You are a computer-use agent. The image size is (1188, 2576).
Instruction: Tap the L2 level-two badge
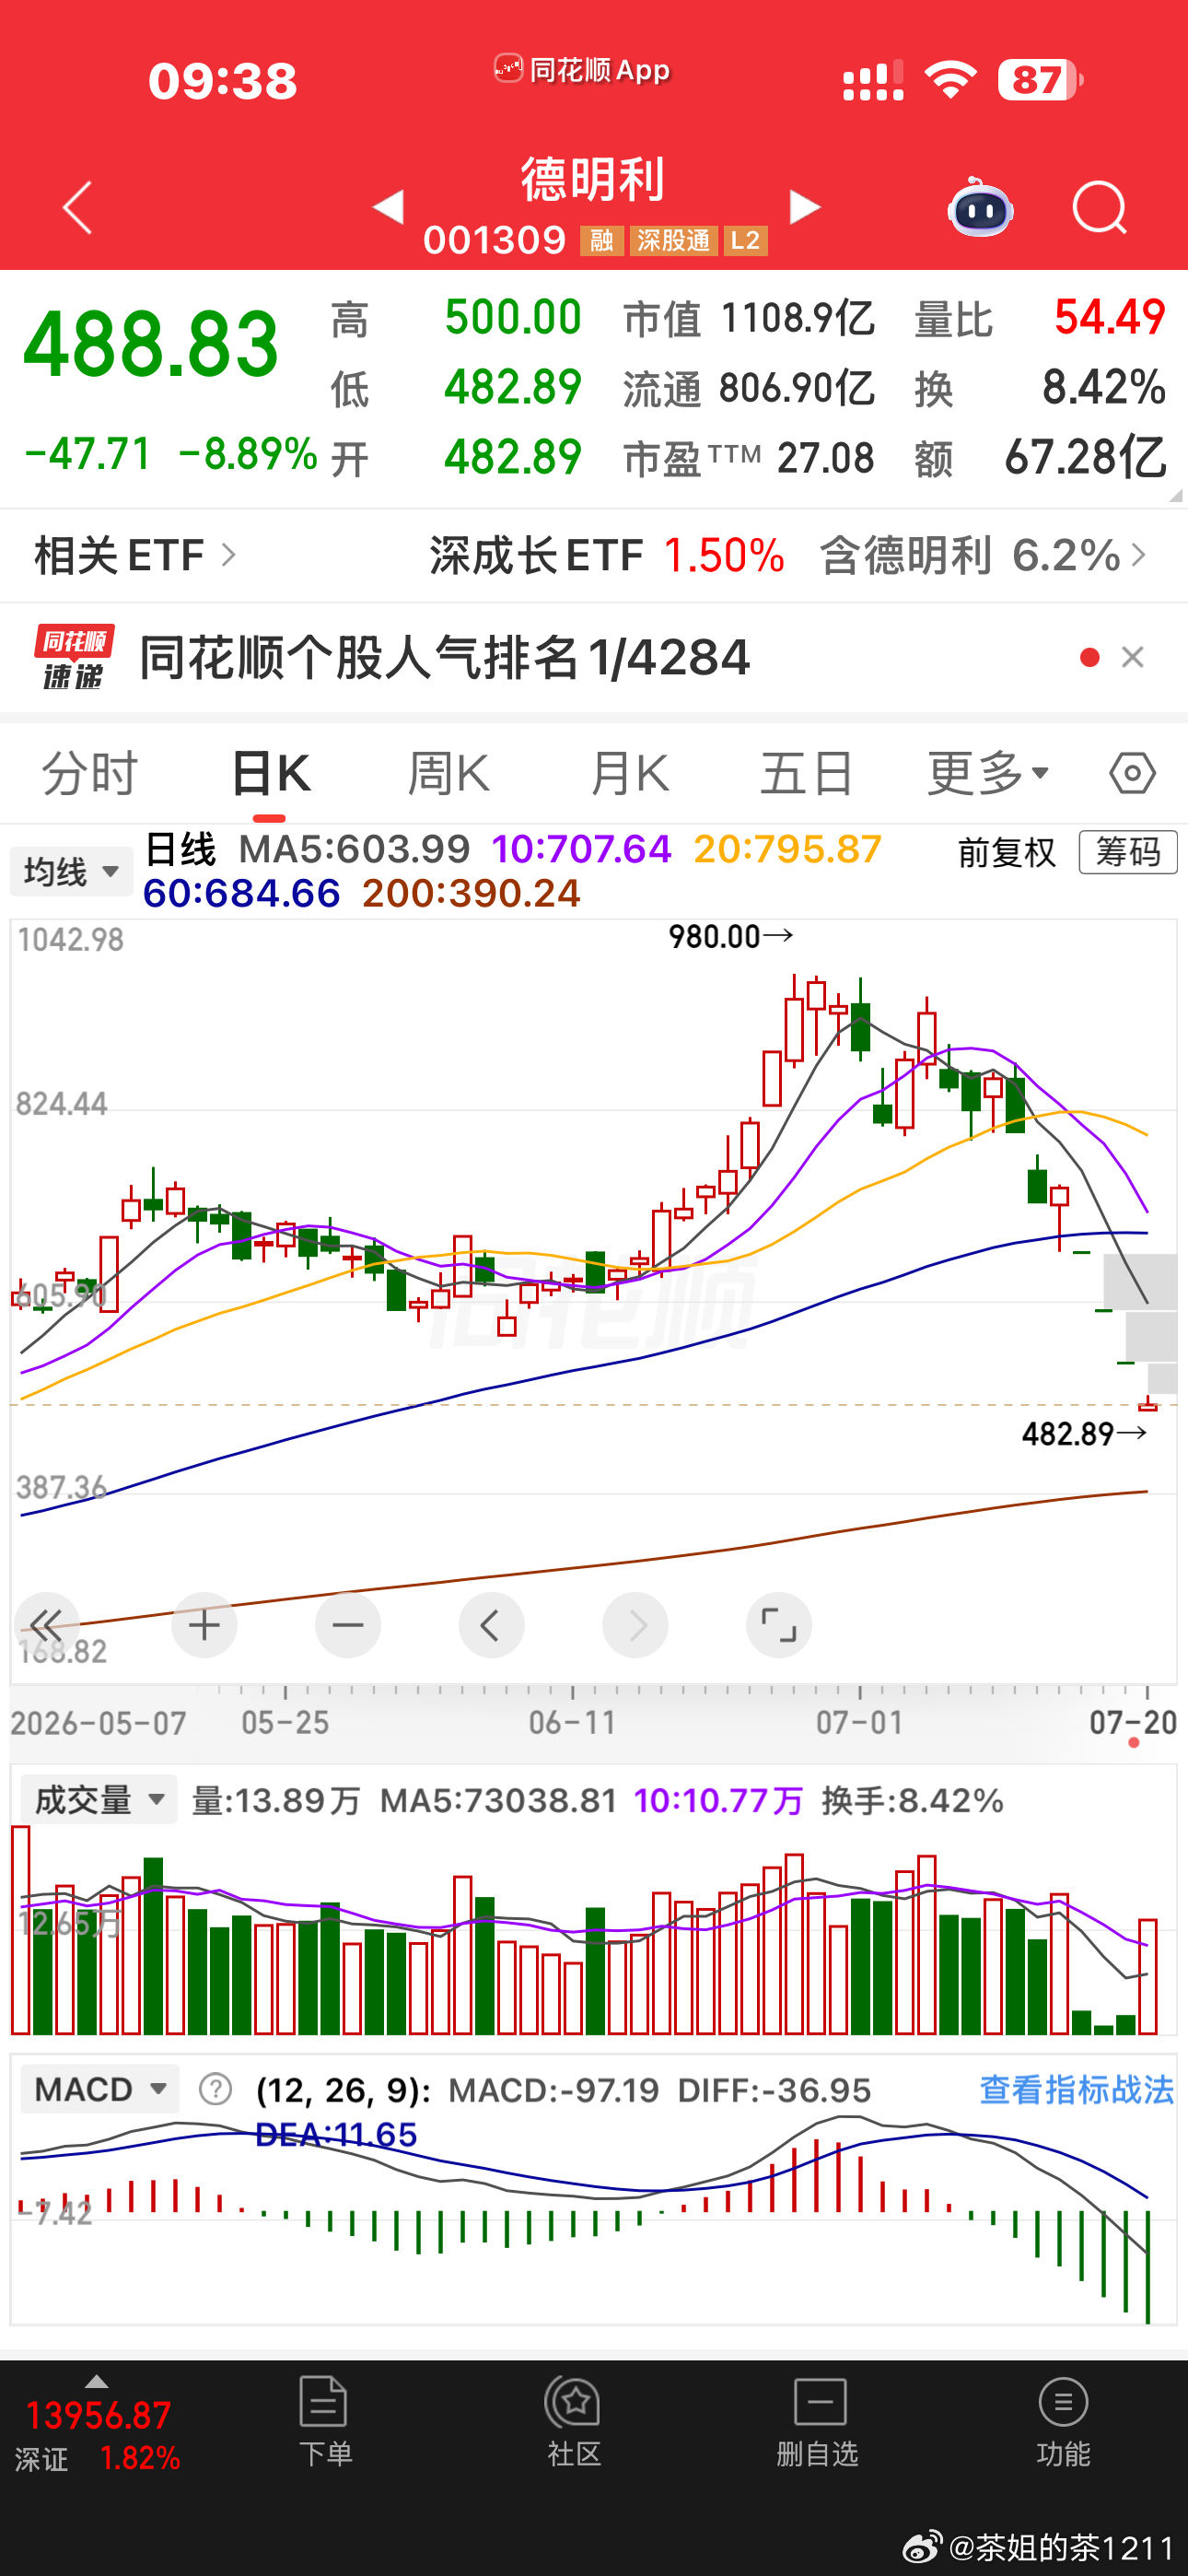point(746,241)
